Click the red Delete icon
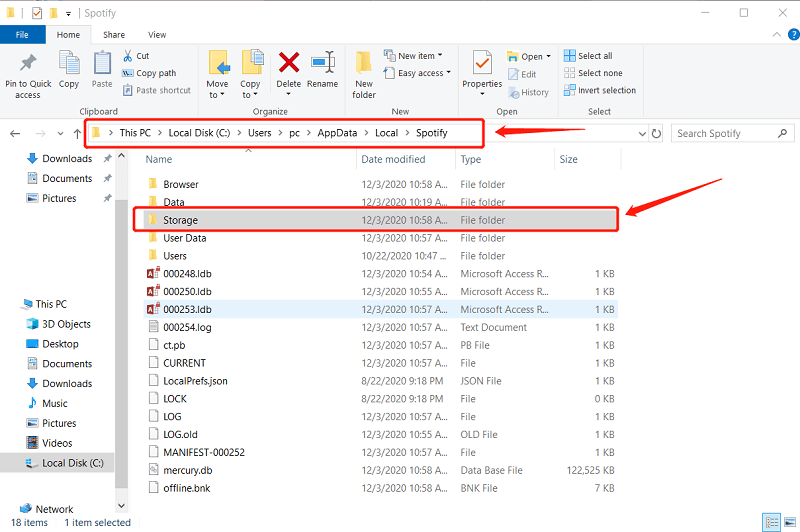 289,63
